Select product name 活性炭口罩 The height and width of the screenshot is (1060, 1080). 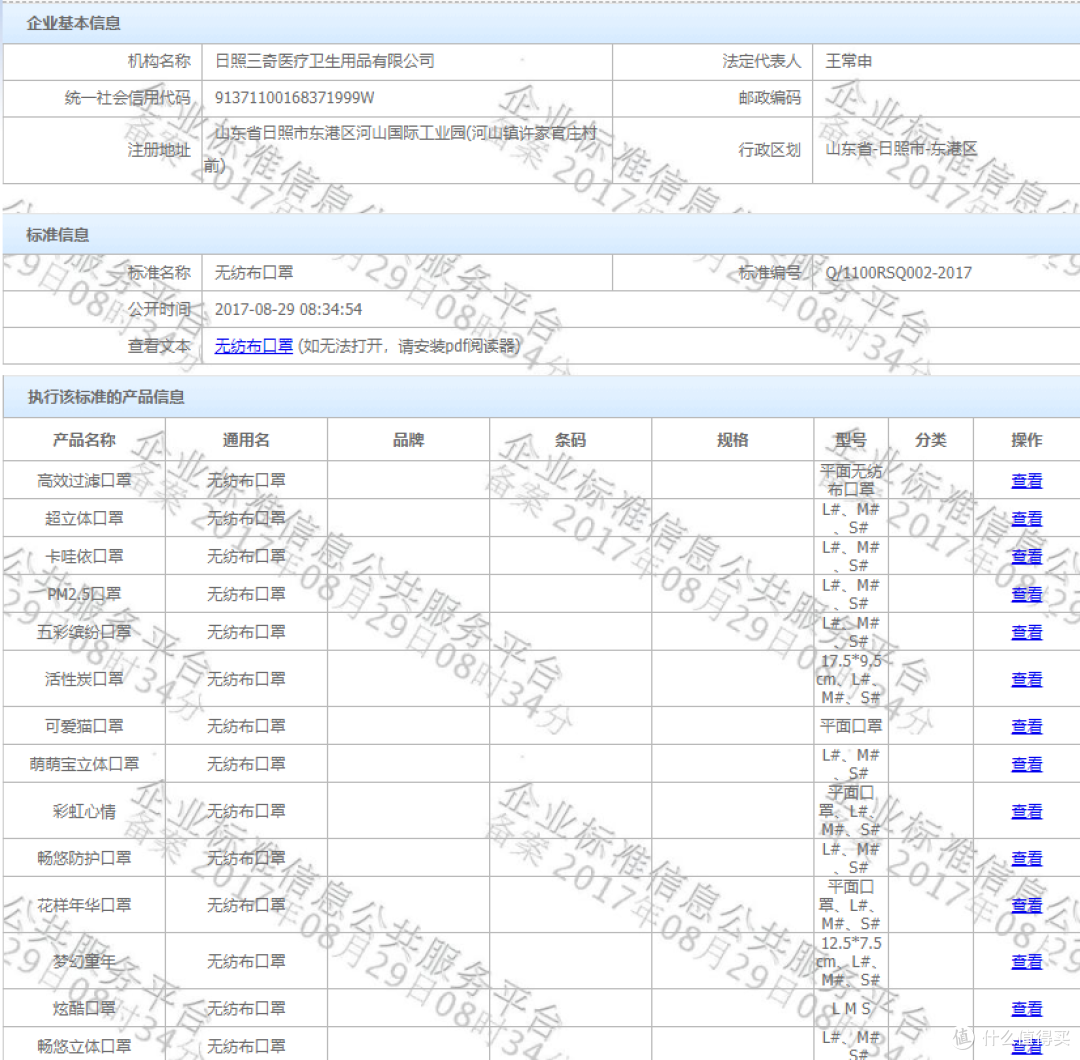coord(84,679)
